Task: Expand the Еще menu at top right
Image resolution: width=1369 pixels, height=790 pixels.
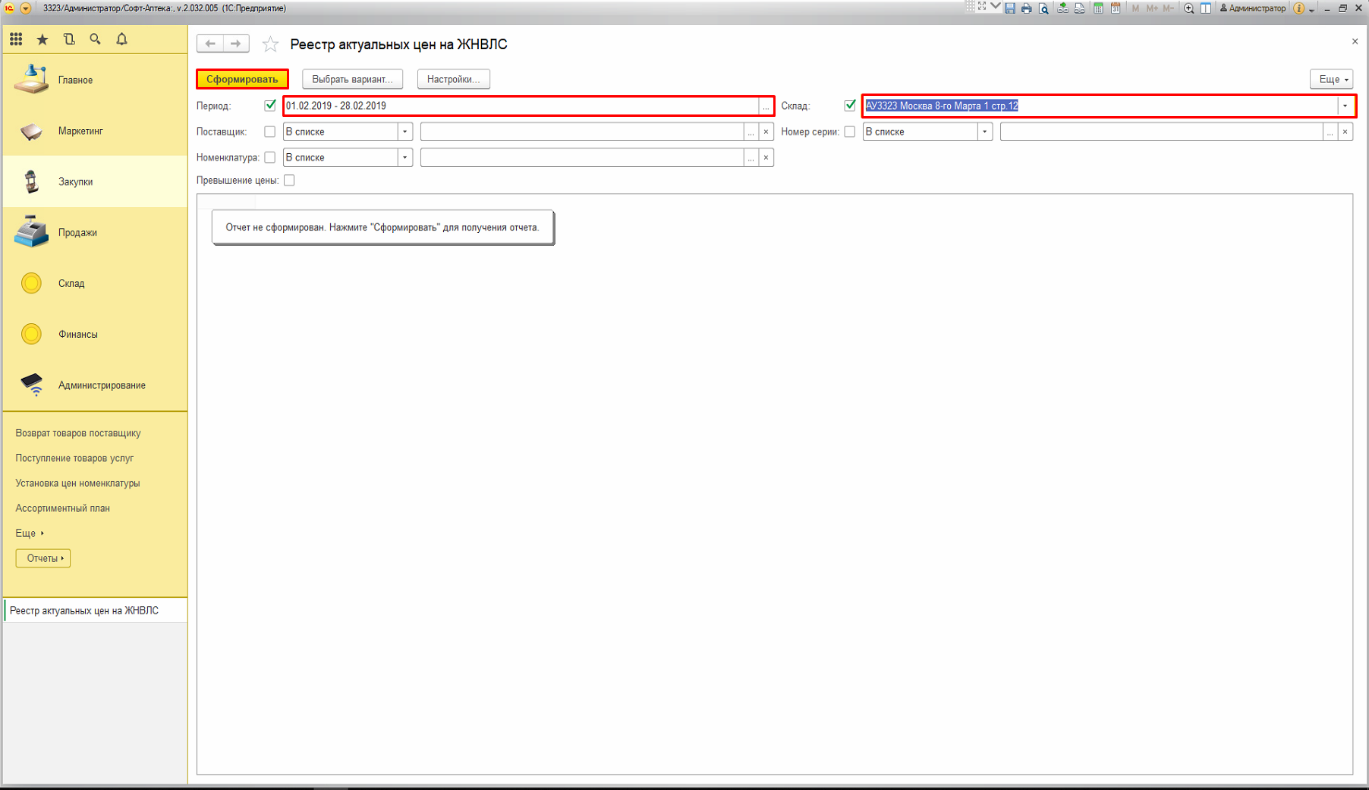Action: (1332, 79)
